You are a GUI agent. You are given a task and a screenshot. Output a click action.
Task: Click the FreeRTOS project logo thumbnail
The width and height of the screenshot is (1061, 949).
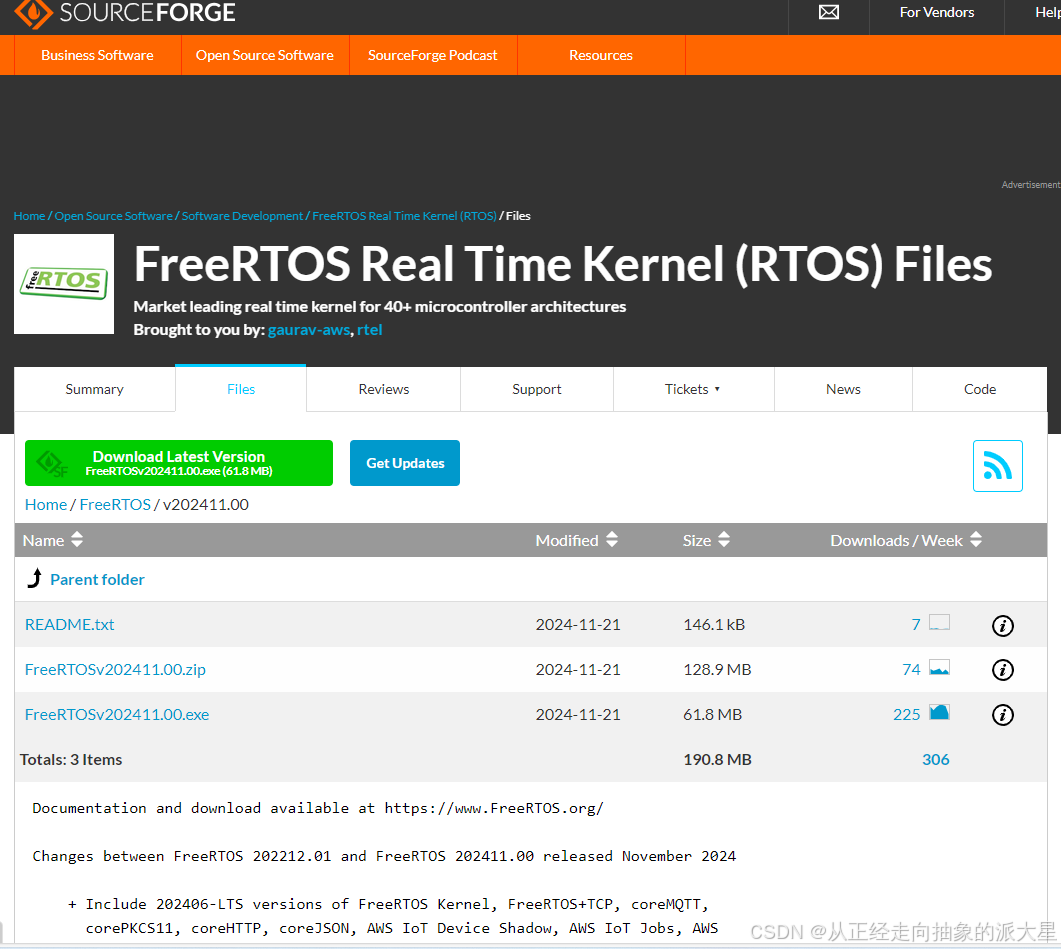pyautogui.click(x=64, y=284)
